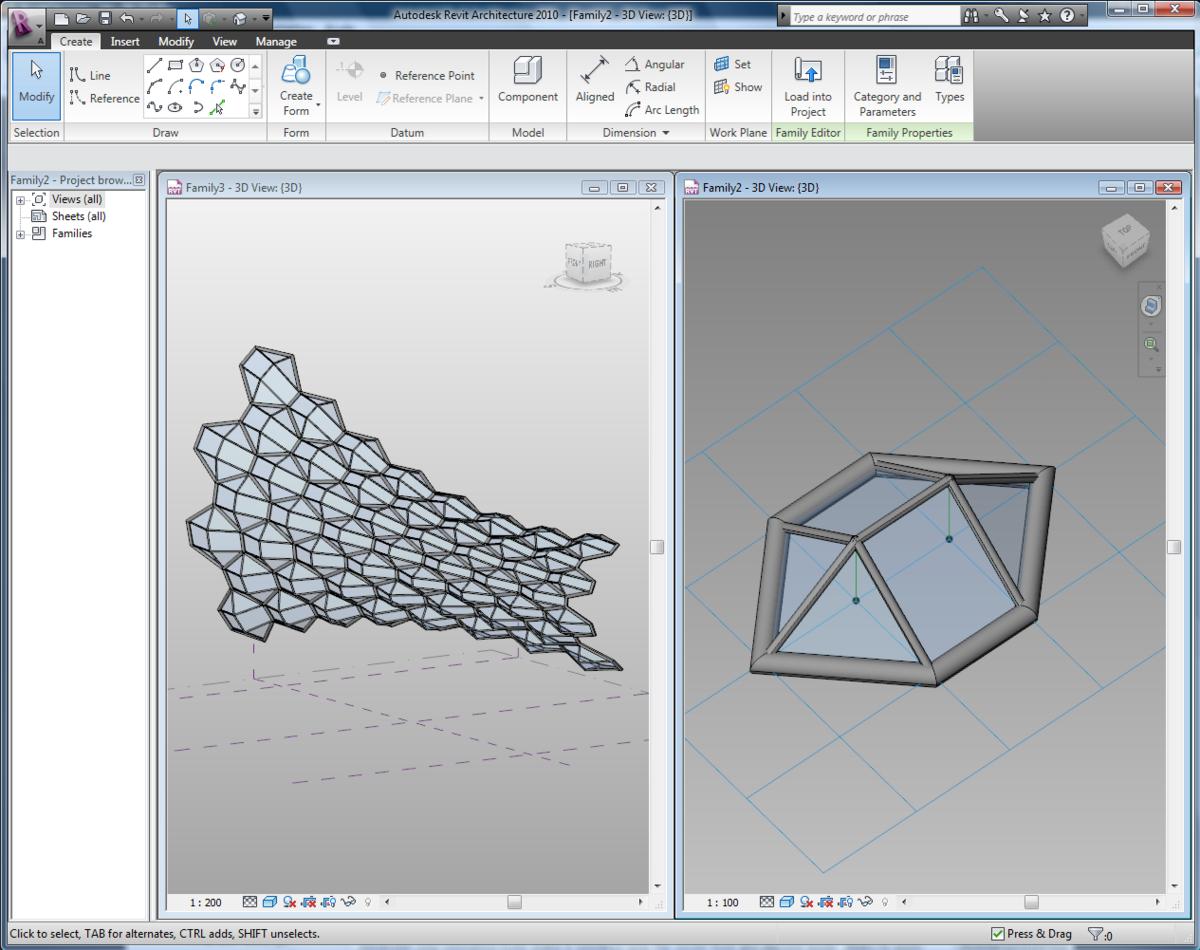Pick the Inscribed Polygon shape in Draw gallery
Viewport: 1200px width, 950px height.
tap(196, 65)
